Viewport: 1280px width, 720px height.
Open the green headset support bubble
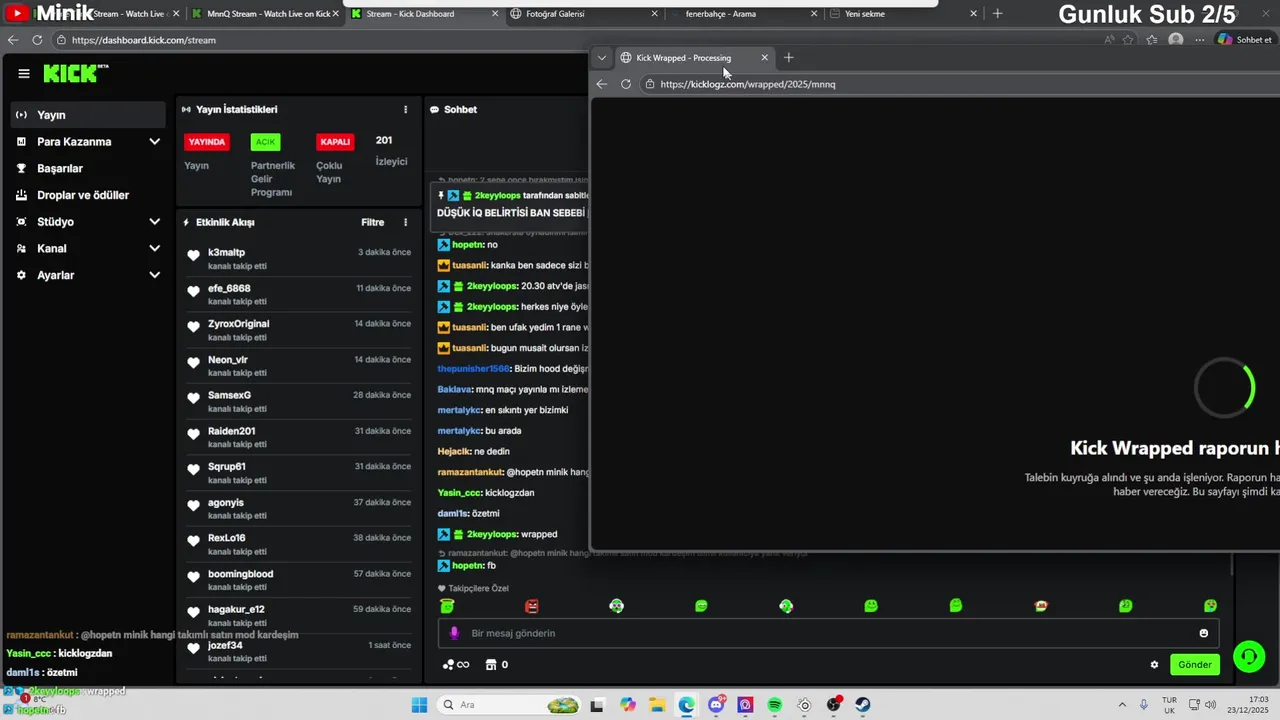[1249, 656]
